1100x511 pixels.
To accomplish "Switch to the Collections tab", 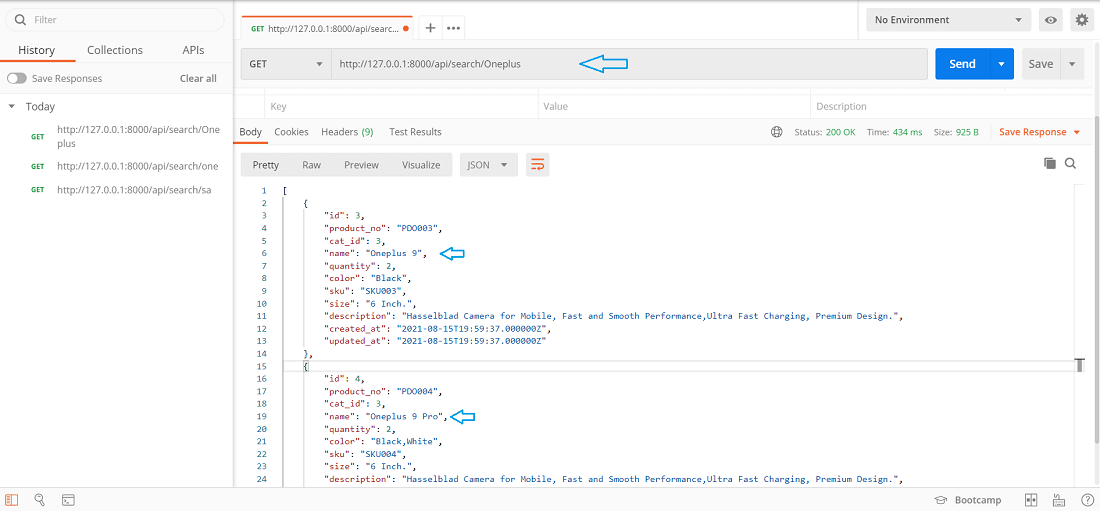I will coord(115,50).
